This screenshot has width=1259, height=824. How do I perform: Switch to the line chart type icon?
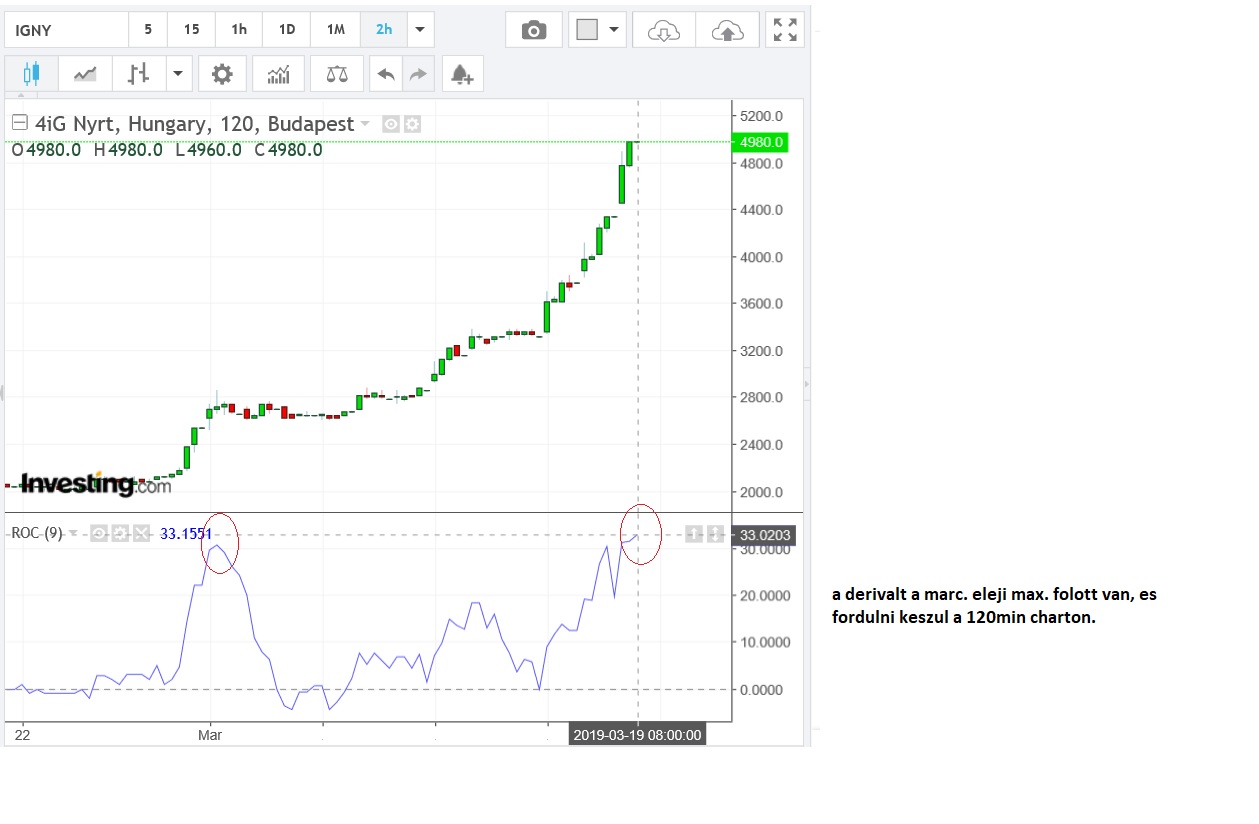point(85,73)
